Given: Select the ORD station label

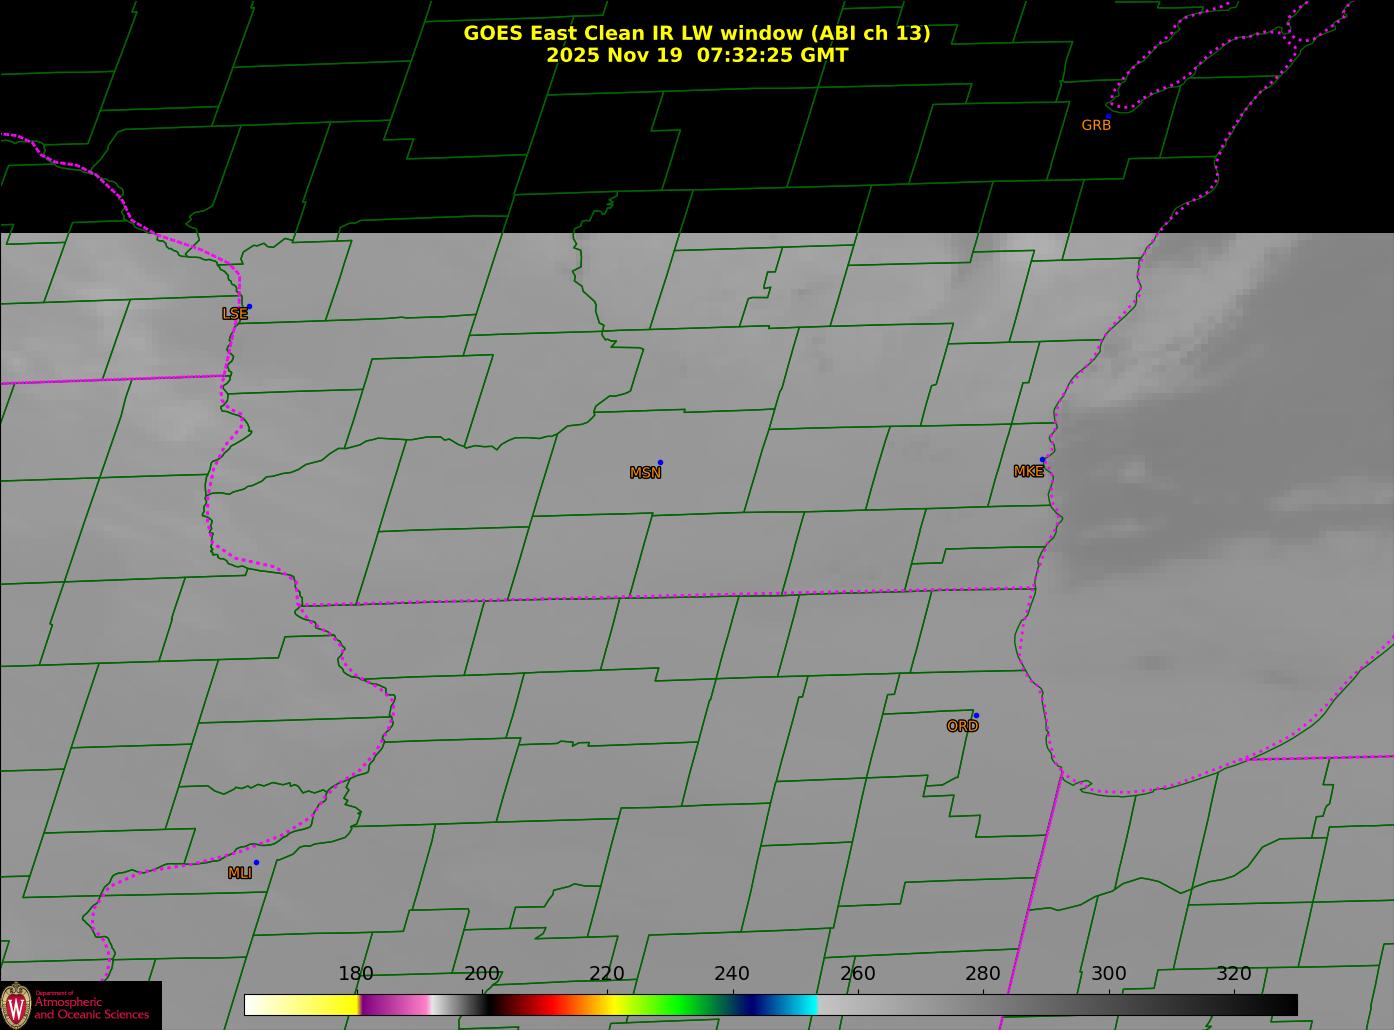Looking at the screenshot, I should [x=962, y=727].
